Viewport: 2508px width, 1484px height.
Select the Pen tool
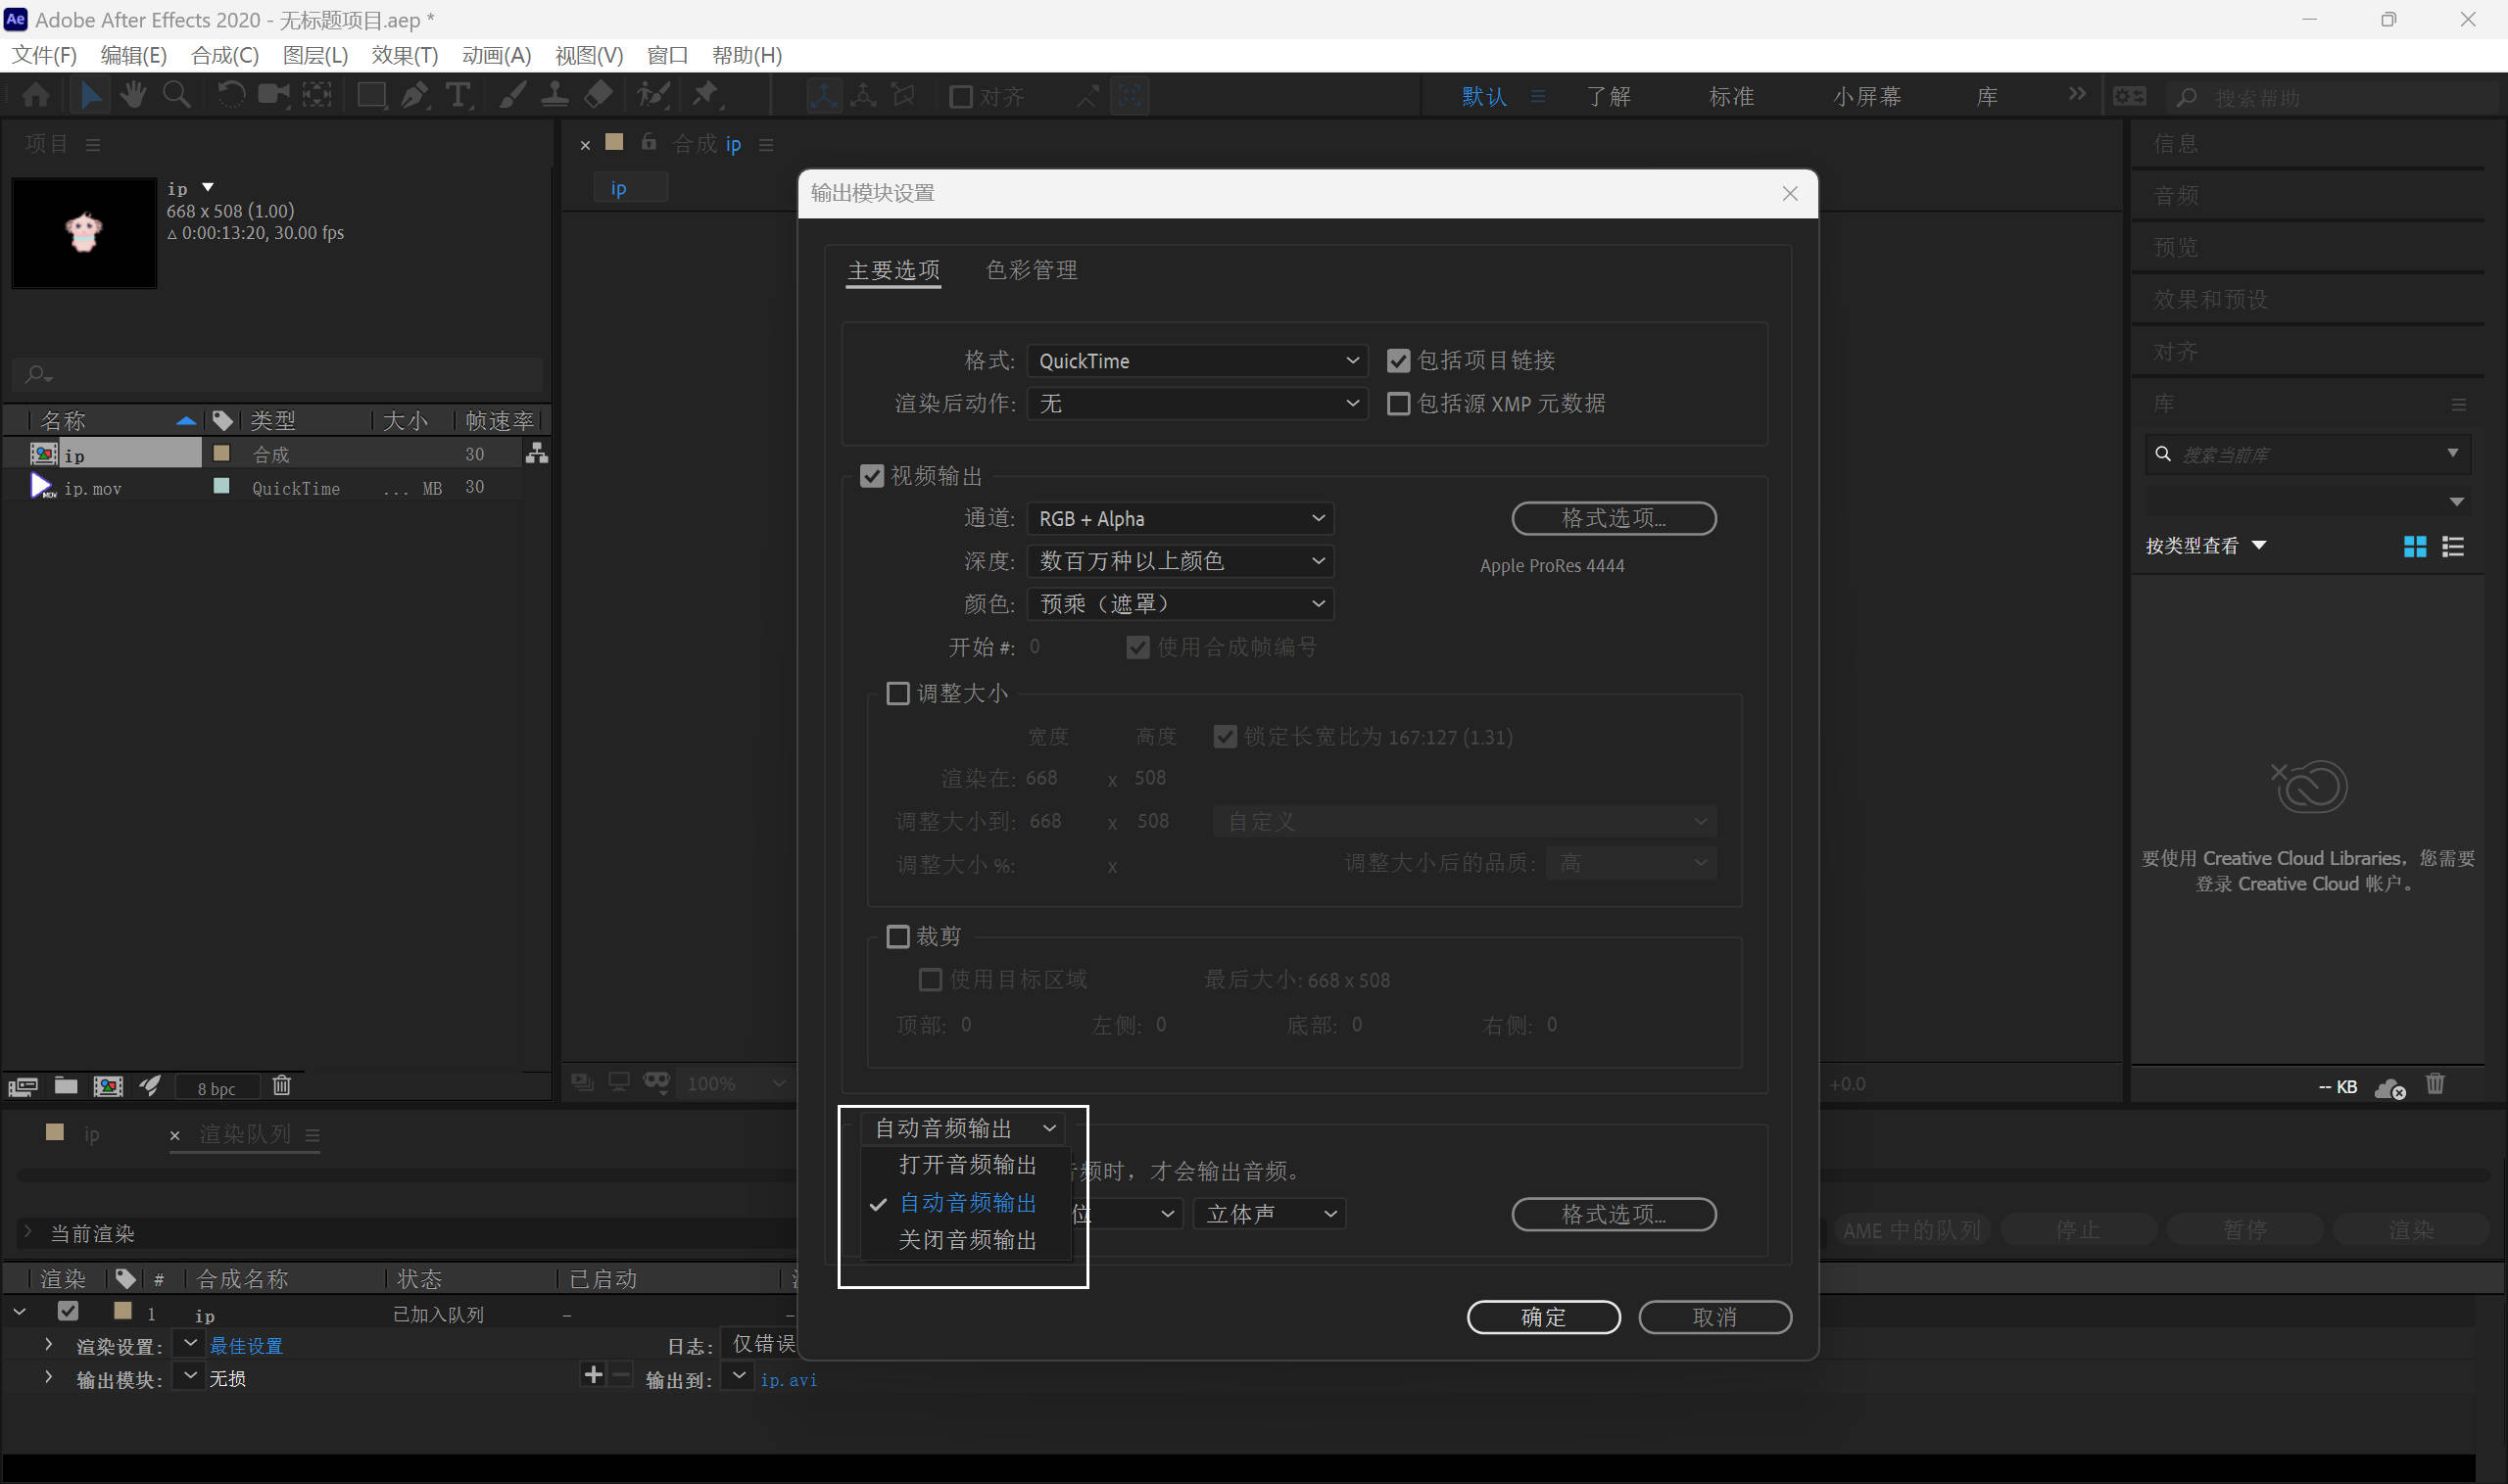414,95
